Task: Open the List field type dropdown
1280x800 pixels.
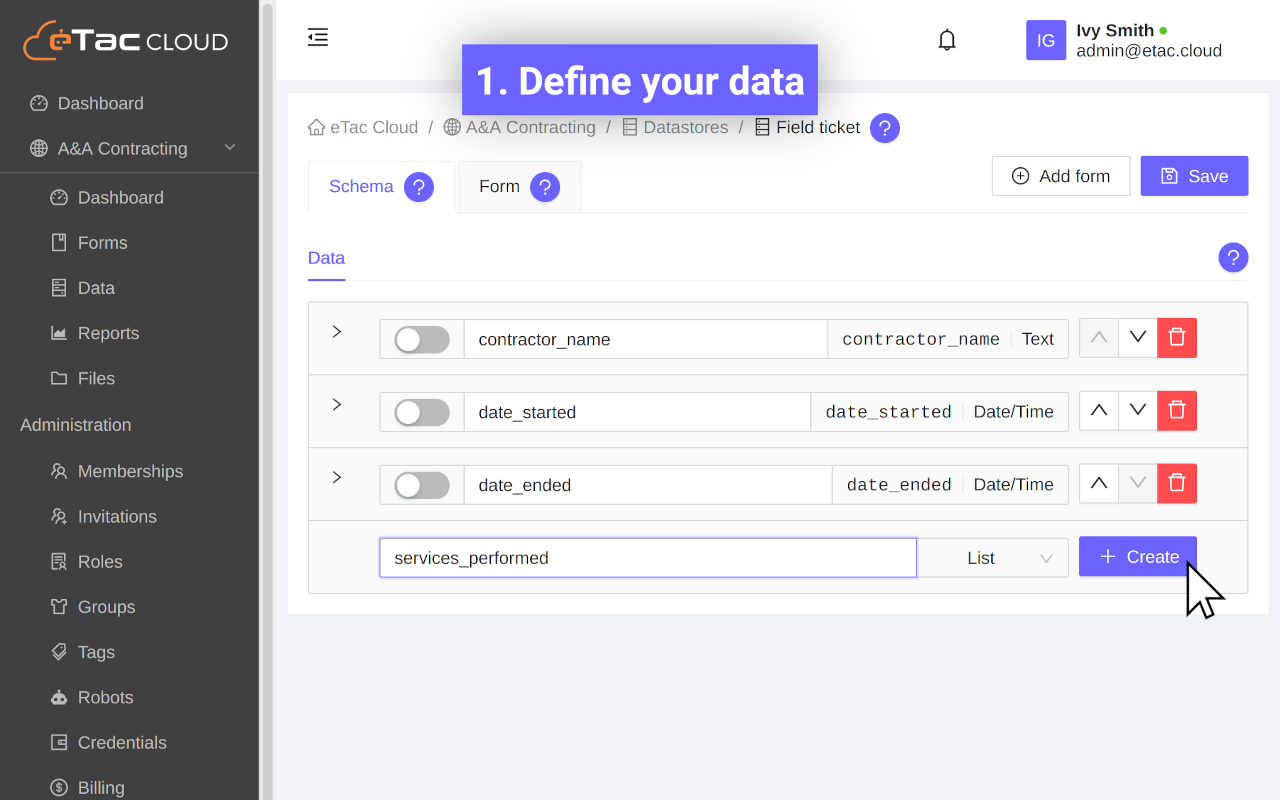Action: pyautogui.click(x=993, y=558)
